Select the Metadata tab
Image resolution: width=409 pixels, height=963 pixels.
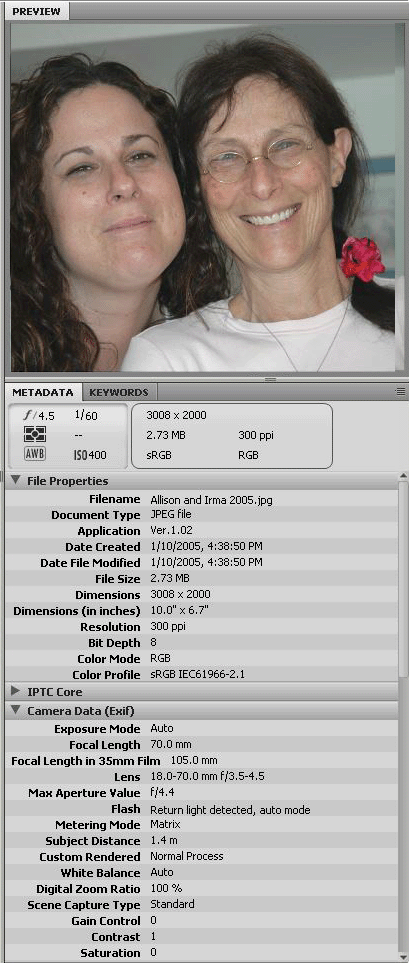point(43,392)
